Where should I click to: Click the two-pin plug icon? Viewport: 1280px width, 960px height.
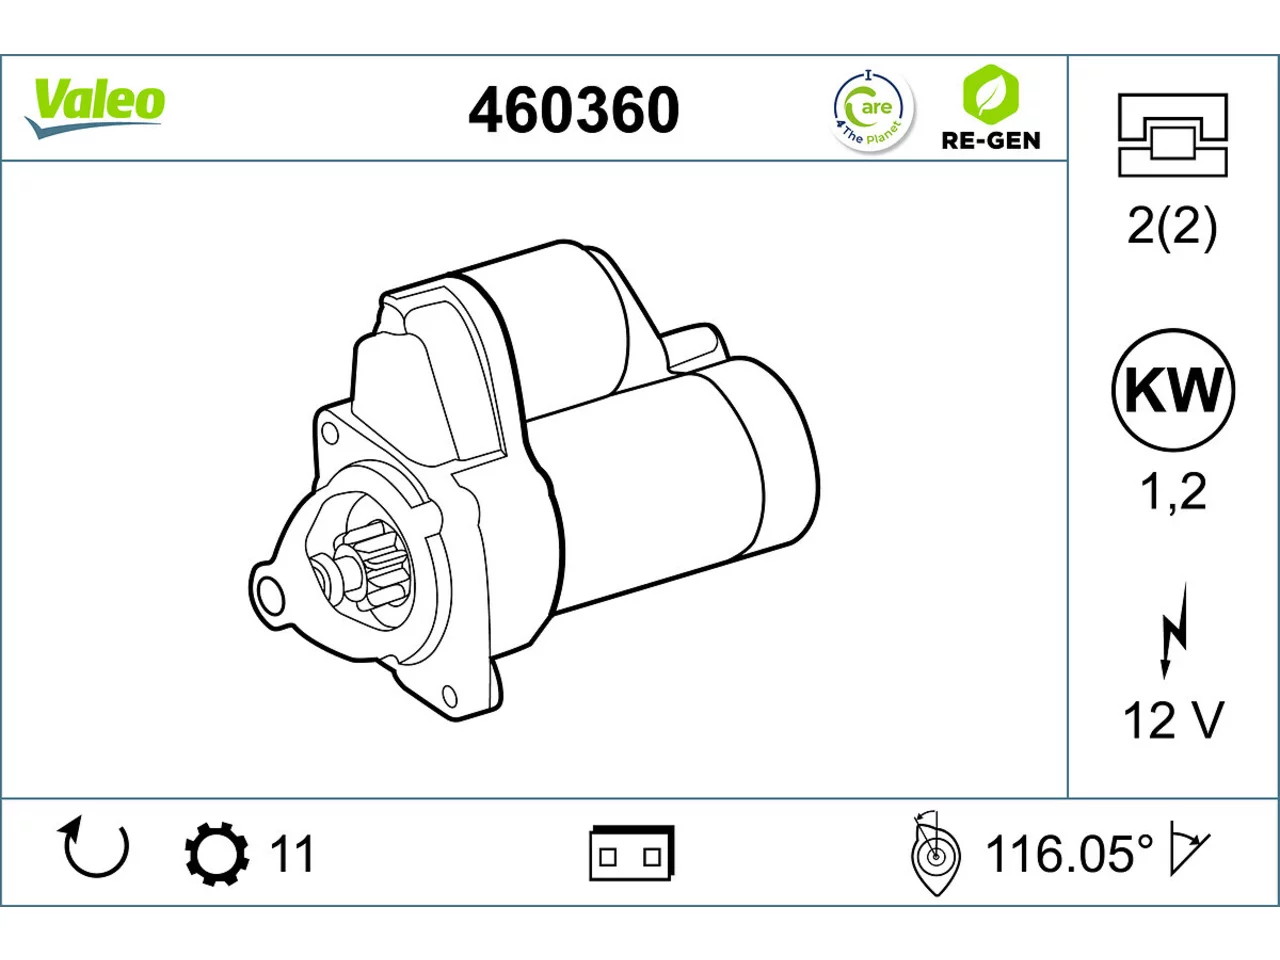(631, 853)
